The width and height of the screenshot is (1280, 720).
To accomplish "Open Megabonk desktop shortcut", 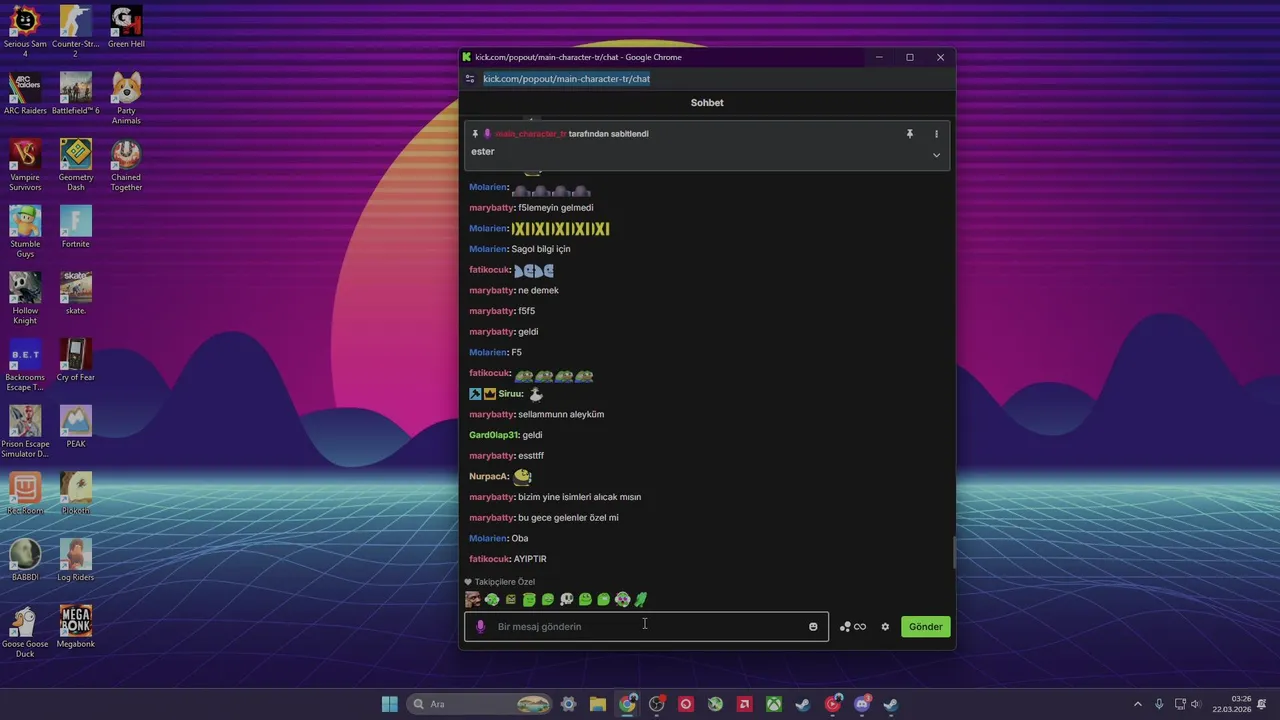I will click(75, 627).
